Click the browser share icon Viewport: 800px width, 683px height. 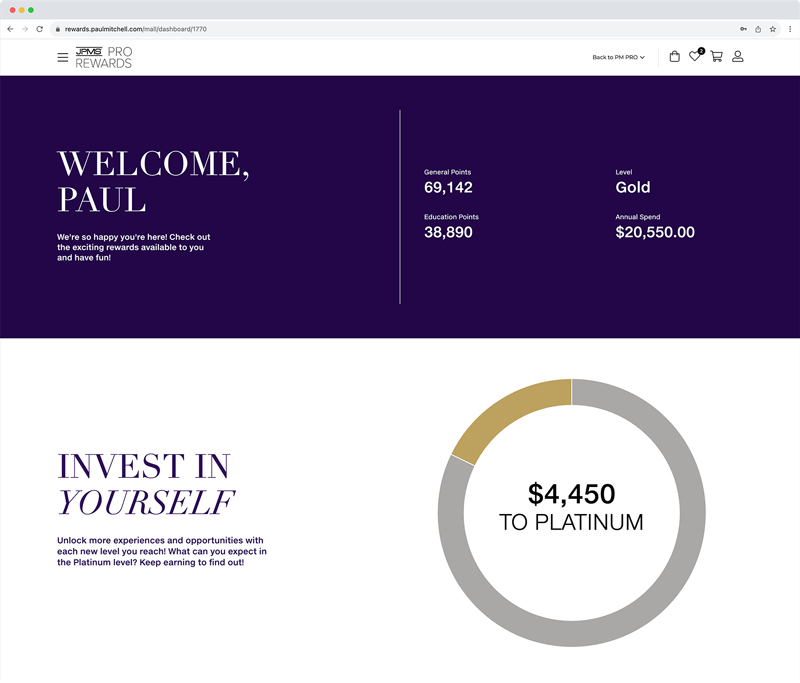758,29
